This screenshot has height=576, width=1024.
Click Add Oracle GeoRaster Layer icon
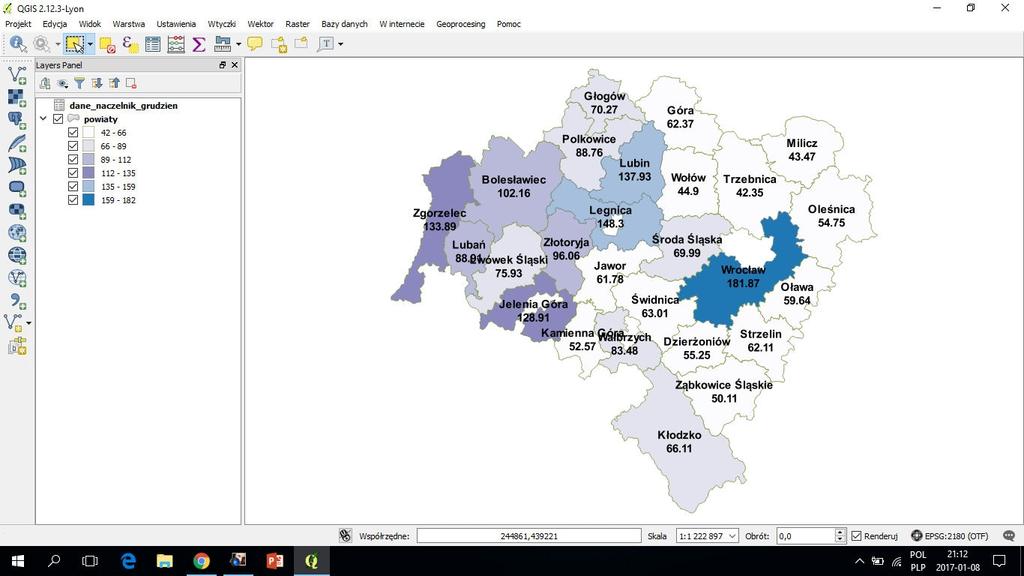click(x=17, y=210)
